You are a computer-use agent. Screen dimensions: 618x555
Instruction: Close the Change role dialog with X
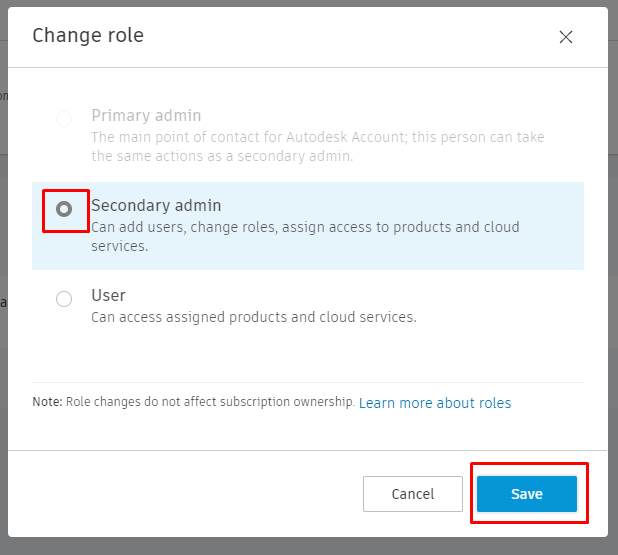[566, 37]
